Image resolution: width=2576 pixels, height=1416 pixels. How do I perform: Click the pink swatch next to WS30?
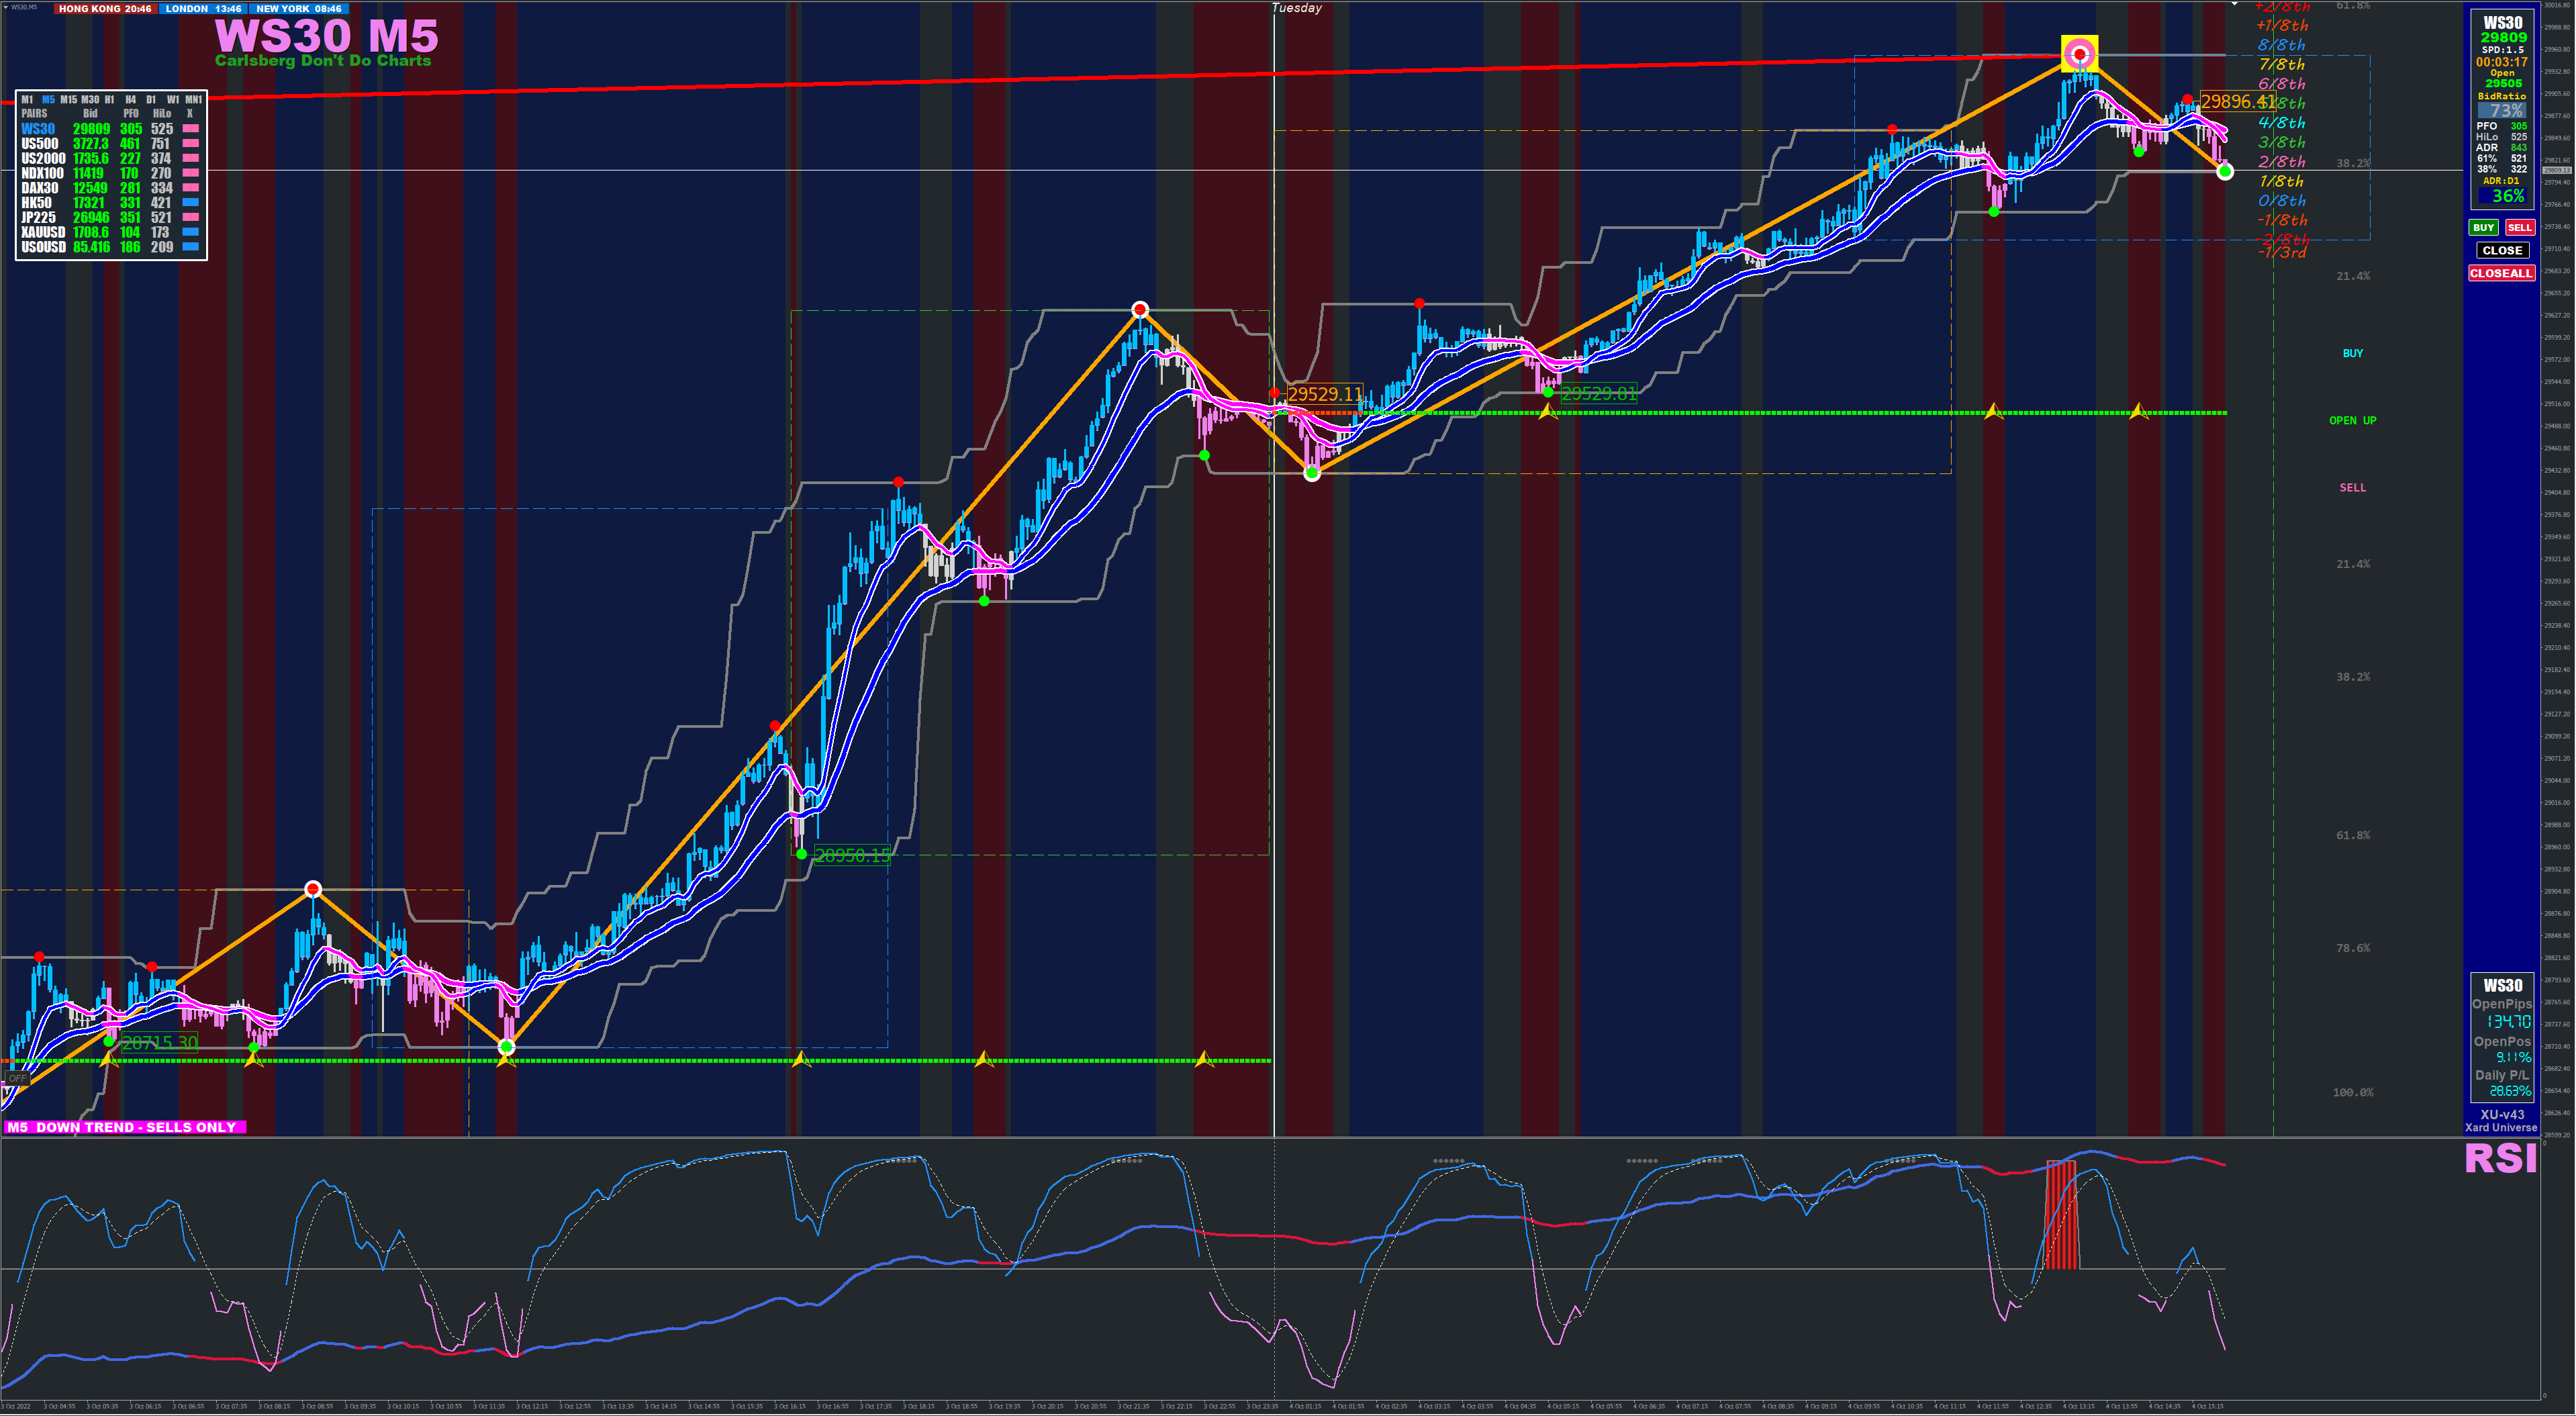tap(190, 129)
